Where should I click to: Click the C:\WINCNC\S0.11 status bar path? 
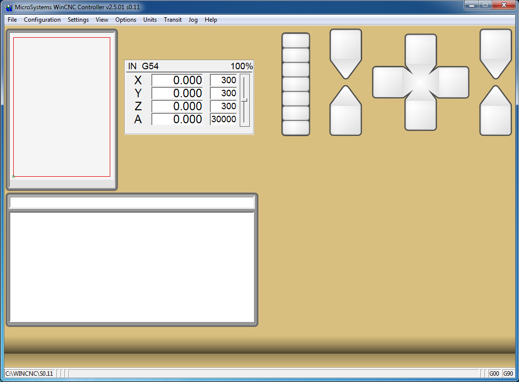click(29, 373)
